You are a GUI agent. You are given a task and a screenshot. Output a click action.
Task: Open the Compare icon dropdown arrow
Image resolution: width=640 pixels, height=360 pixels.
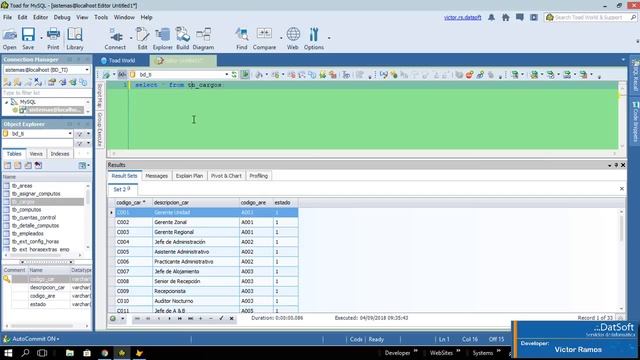coord(281,38)
